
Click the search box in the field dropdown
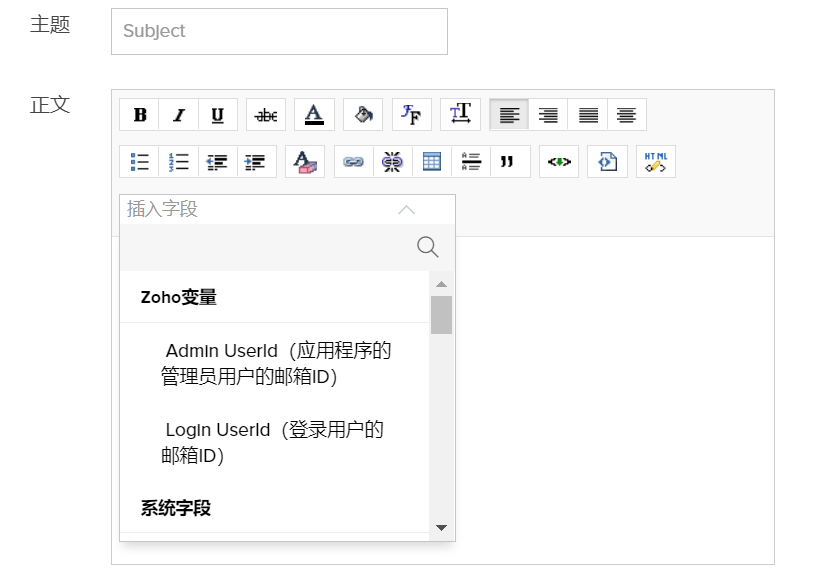287,247
